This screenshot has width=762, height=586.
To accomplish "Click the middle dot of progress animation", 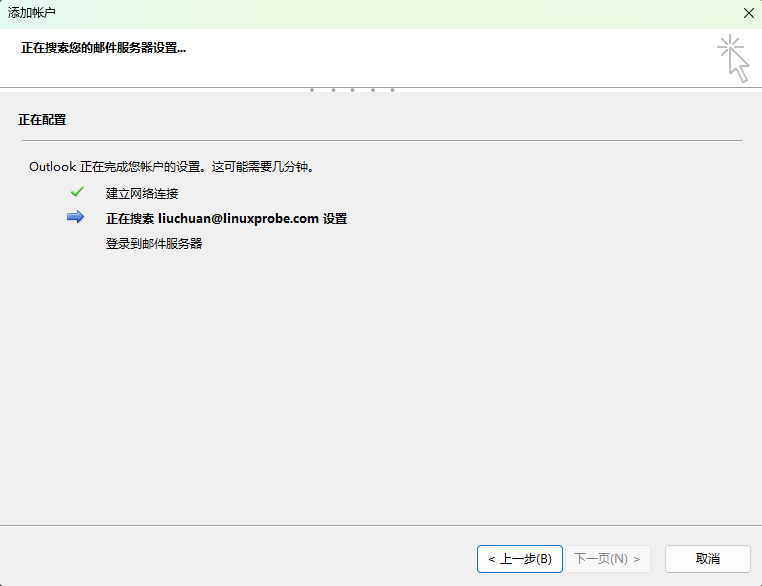I will (x=352, y=90).
